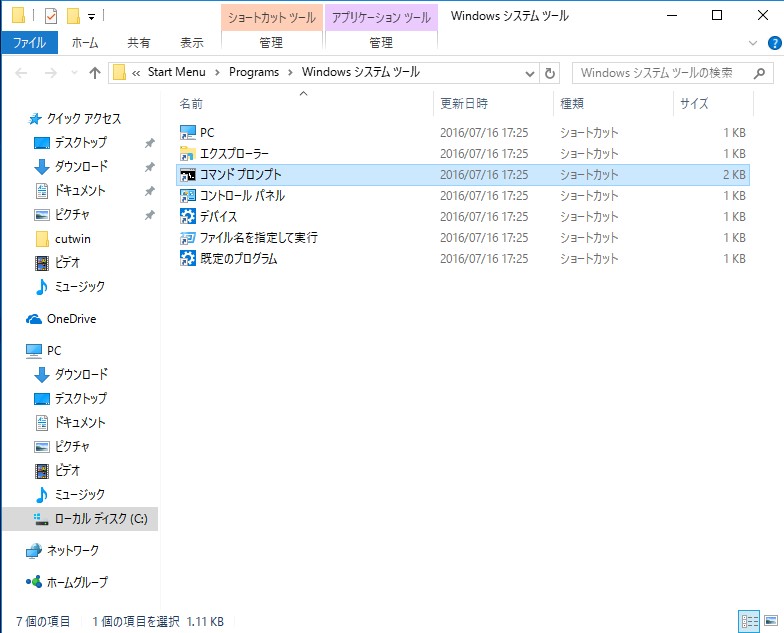Open the quick access toolbar customize dropdown

(92, 16)
